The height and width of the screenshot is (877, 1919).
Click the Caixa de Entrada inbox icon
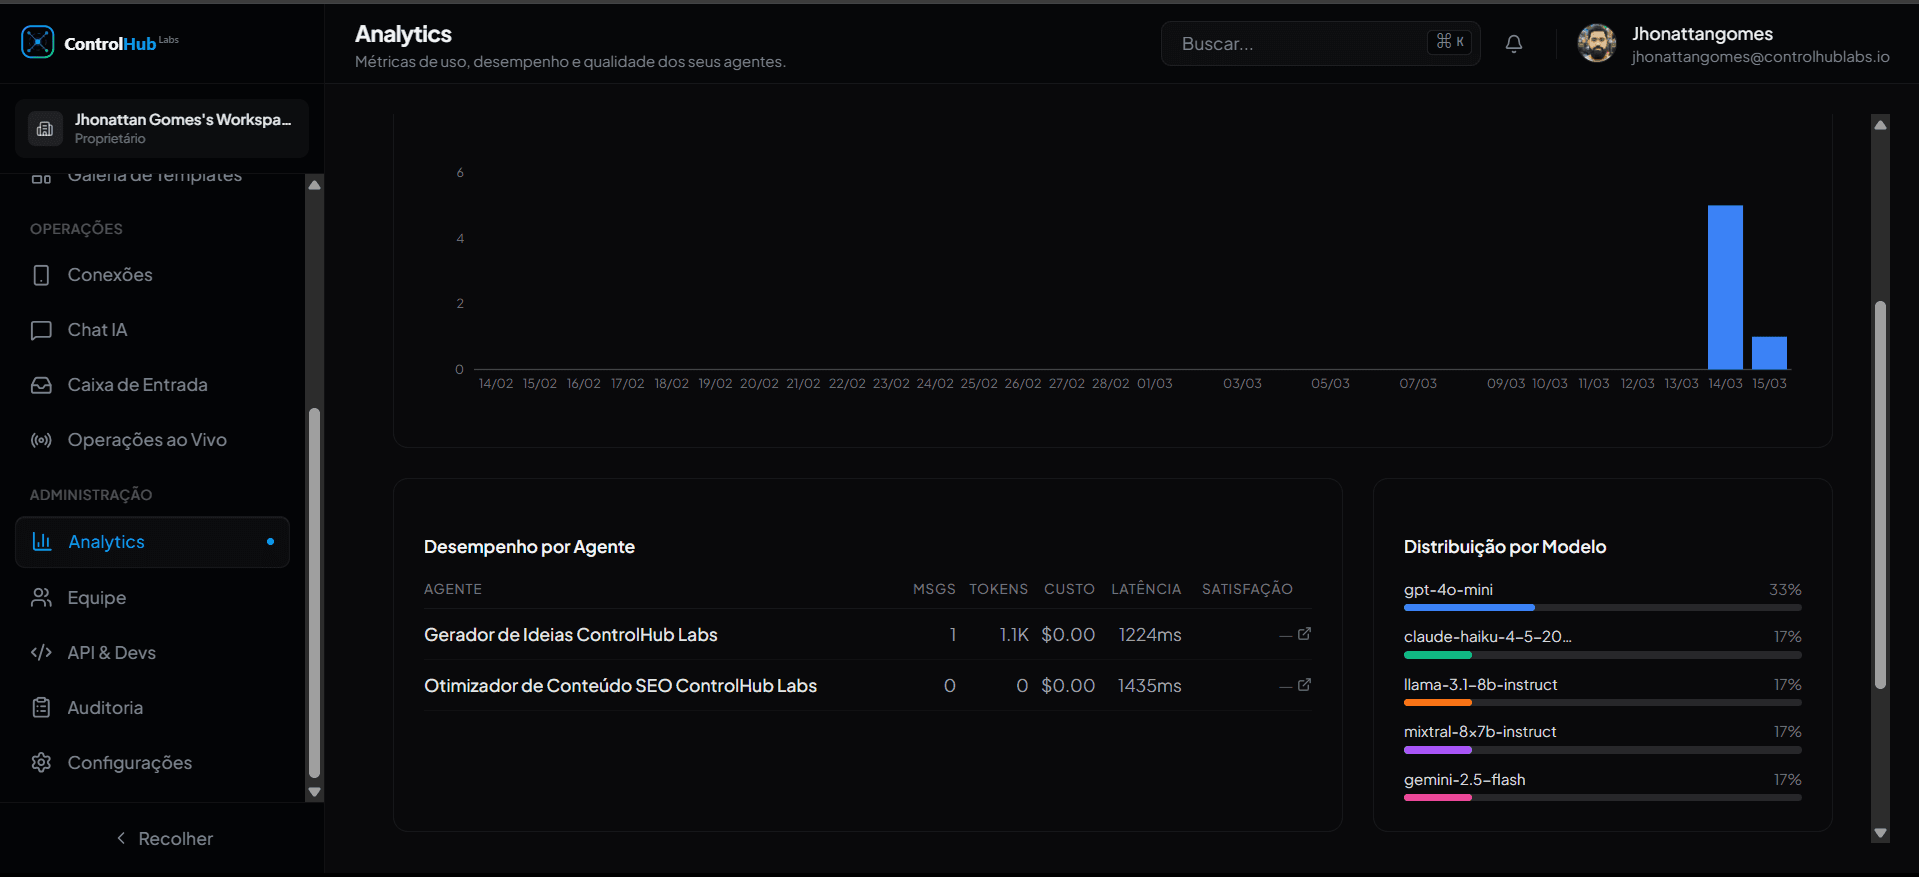tap(41, 385)
